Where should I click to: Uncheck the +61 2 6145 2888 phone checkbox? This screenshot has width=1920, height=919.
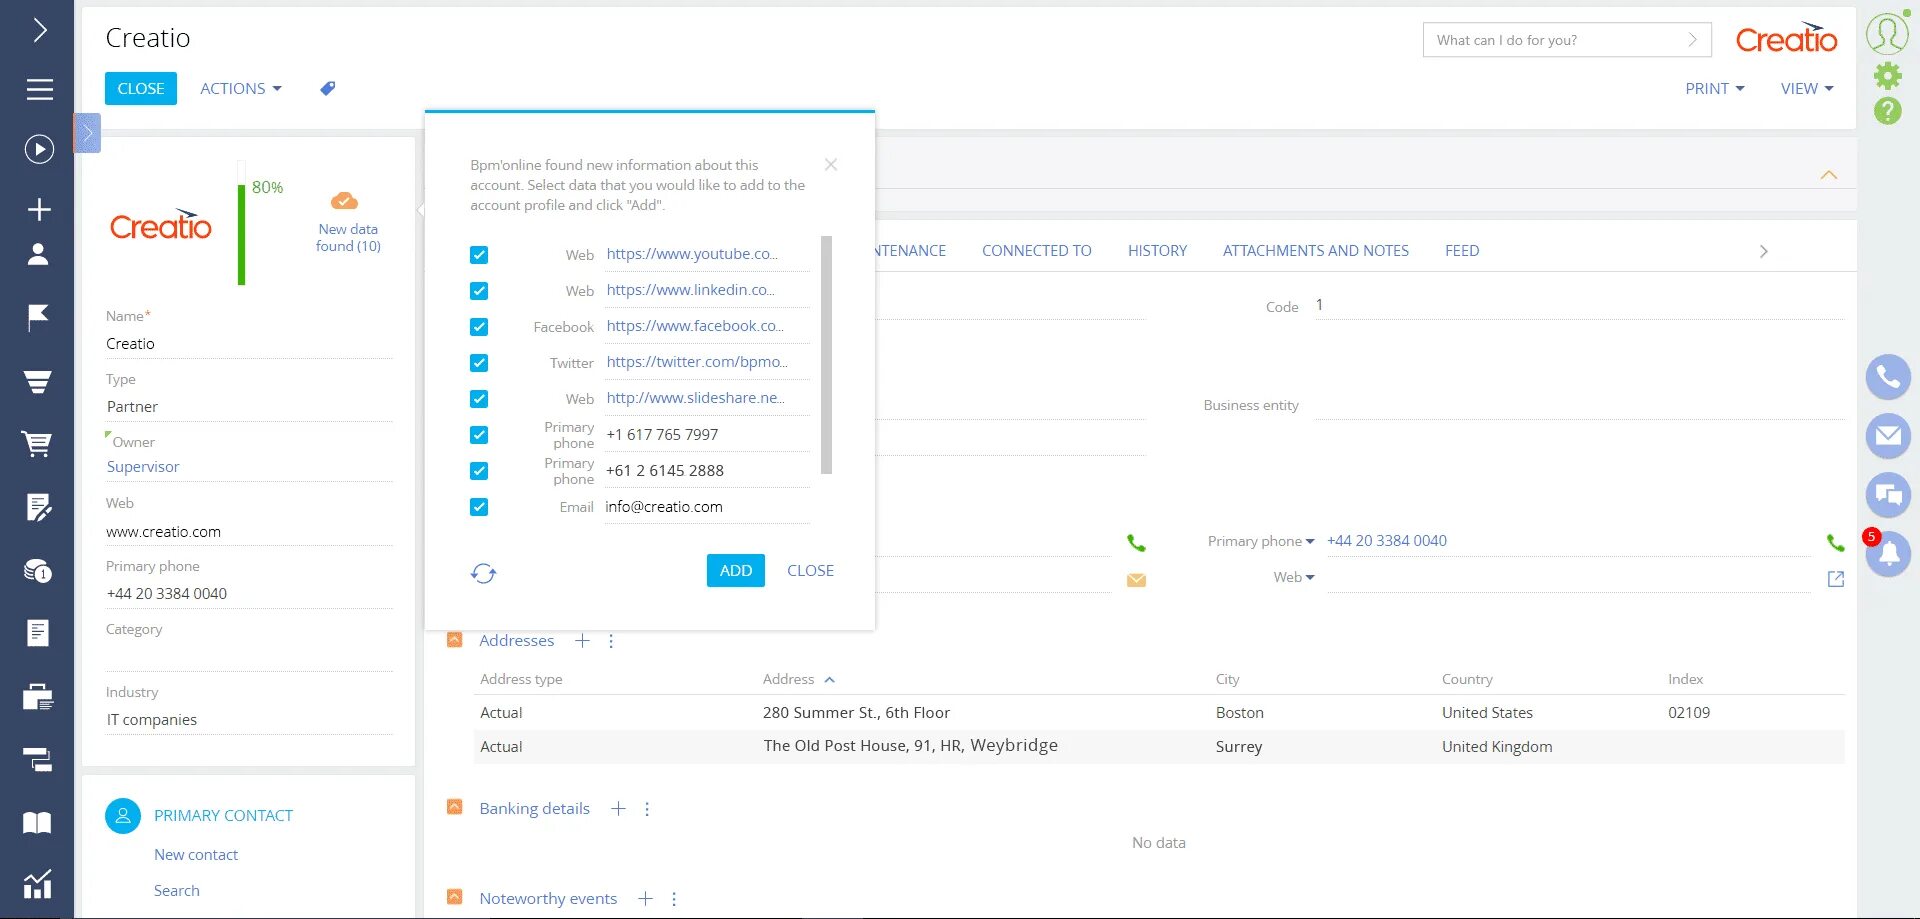479,471
